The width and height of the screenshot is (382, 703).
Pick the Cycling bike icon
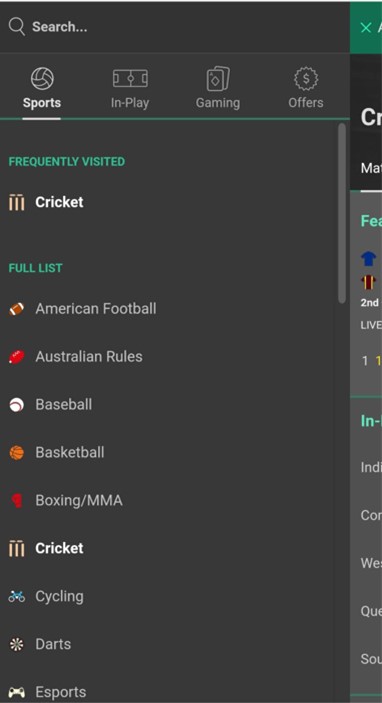click(x=17, y=596)
